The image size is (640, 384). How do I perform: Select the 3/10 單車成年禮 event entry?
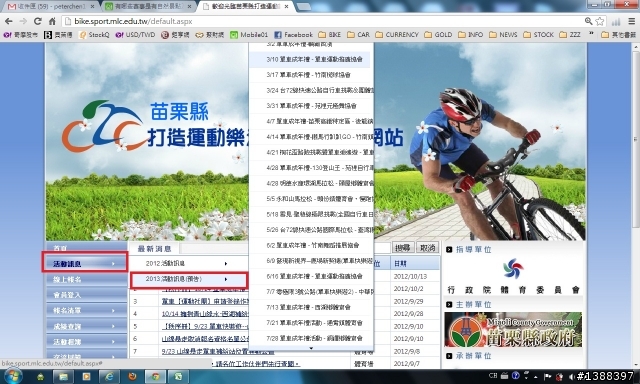pyautogui.click(x=311, y=60)
